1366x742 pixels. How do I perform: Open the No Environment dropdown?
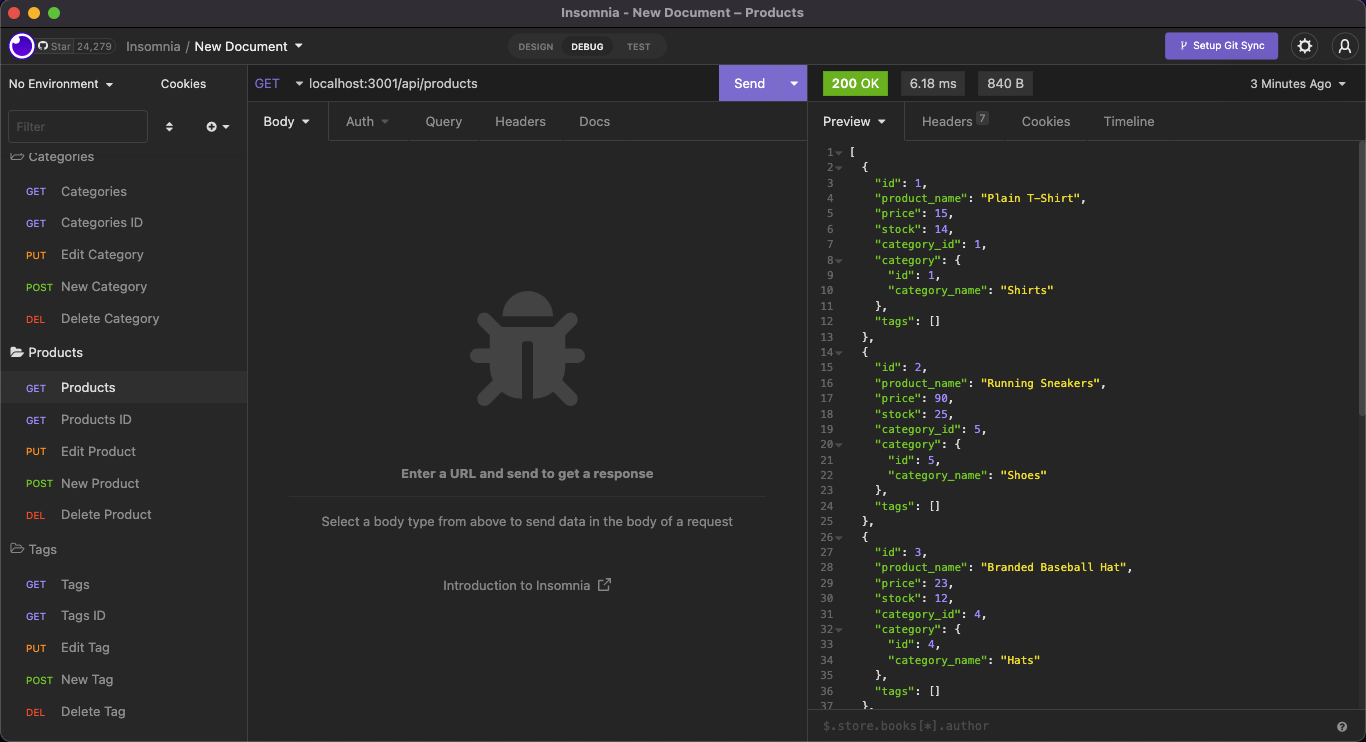click(61, 84)
